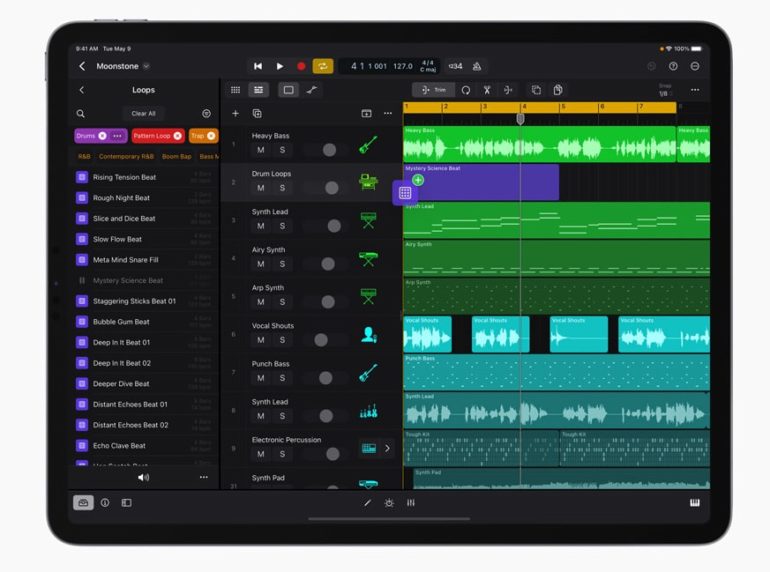Open track header more options
The height and width of the screenshot is (572, 770).
pos(388,113)
